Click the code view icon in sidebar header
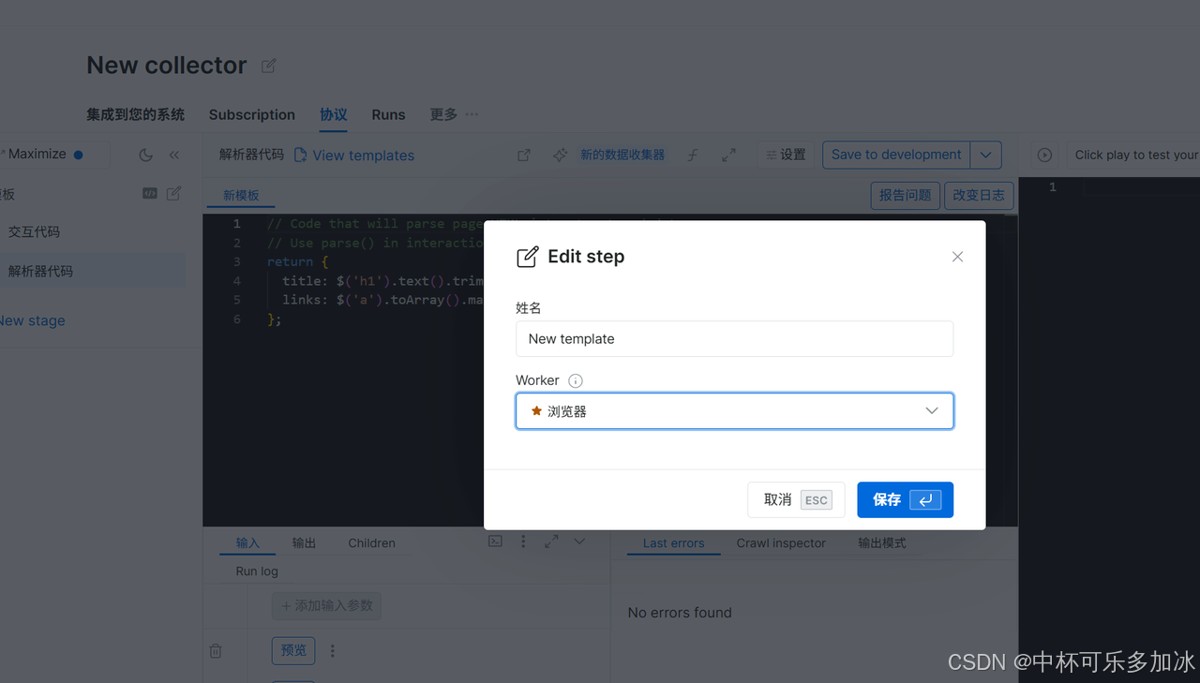1200x683 pixels. tap(150, 194)
